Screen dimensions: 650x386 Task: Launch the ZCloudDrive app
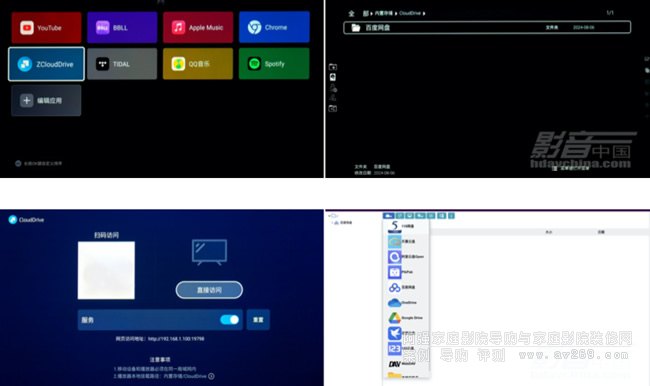tap(46, 64)
